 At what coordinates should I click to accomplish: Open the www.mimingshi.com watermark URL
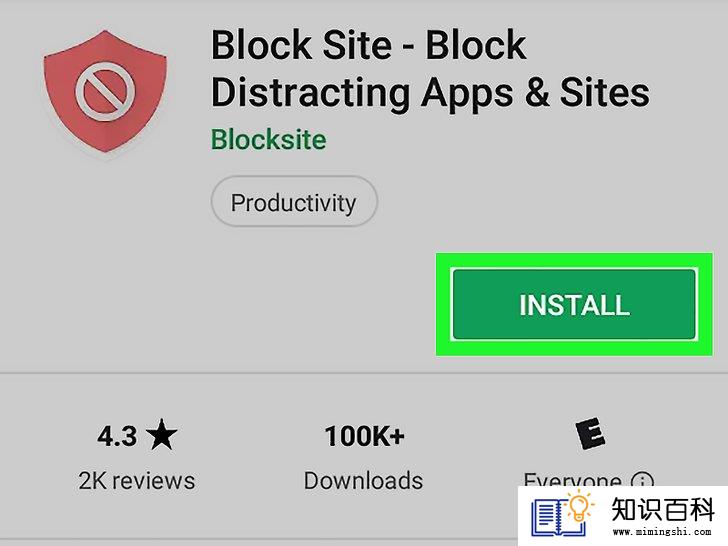coord(662,532)
